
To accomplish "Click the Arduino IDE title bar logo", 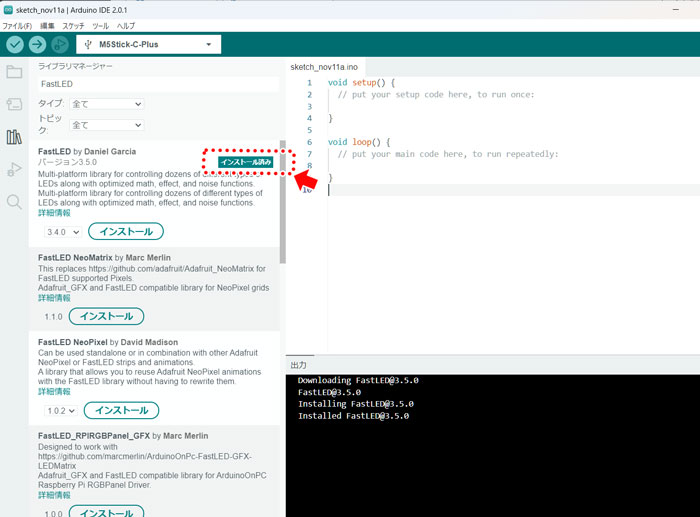I will coord(8,9).
